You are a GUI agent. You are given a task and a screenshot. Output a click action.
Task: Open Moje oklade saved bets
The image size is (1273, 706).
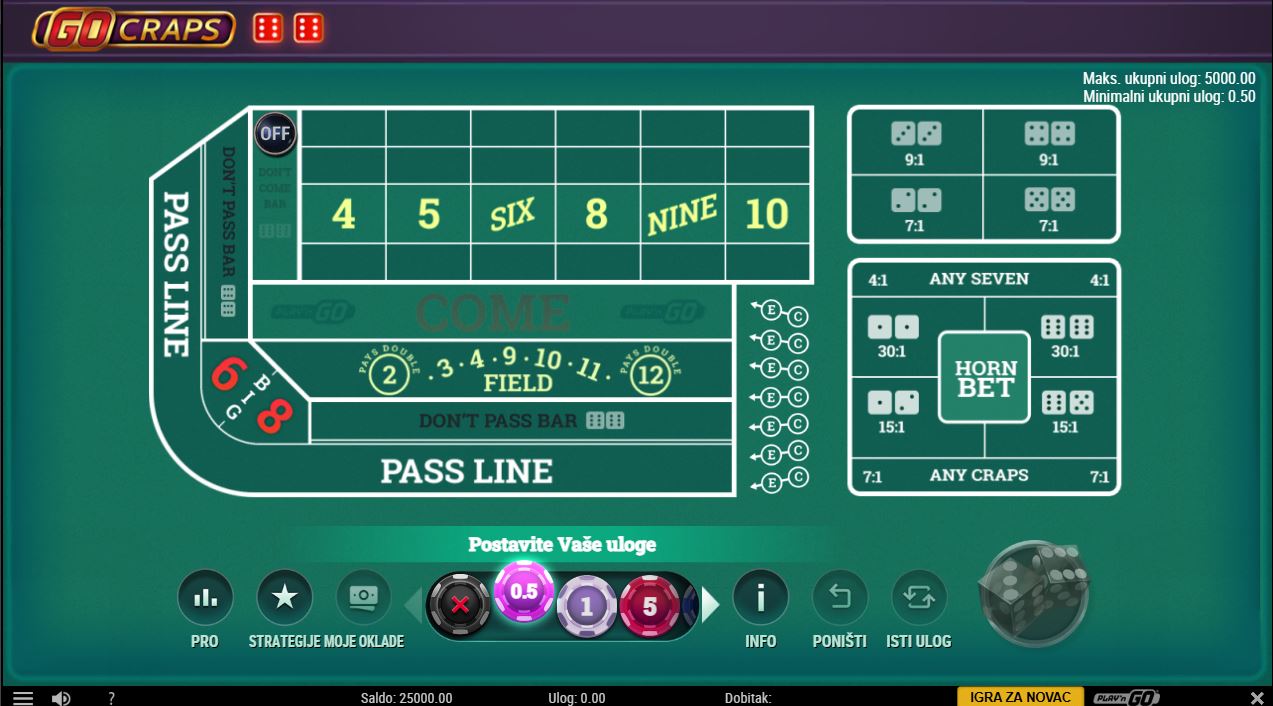(364, 598)
